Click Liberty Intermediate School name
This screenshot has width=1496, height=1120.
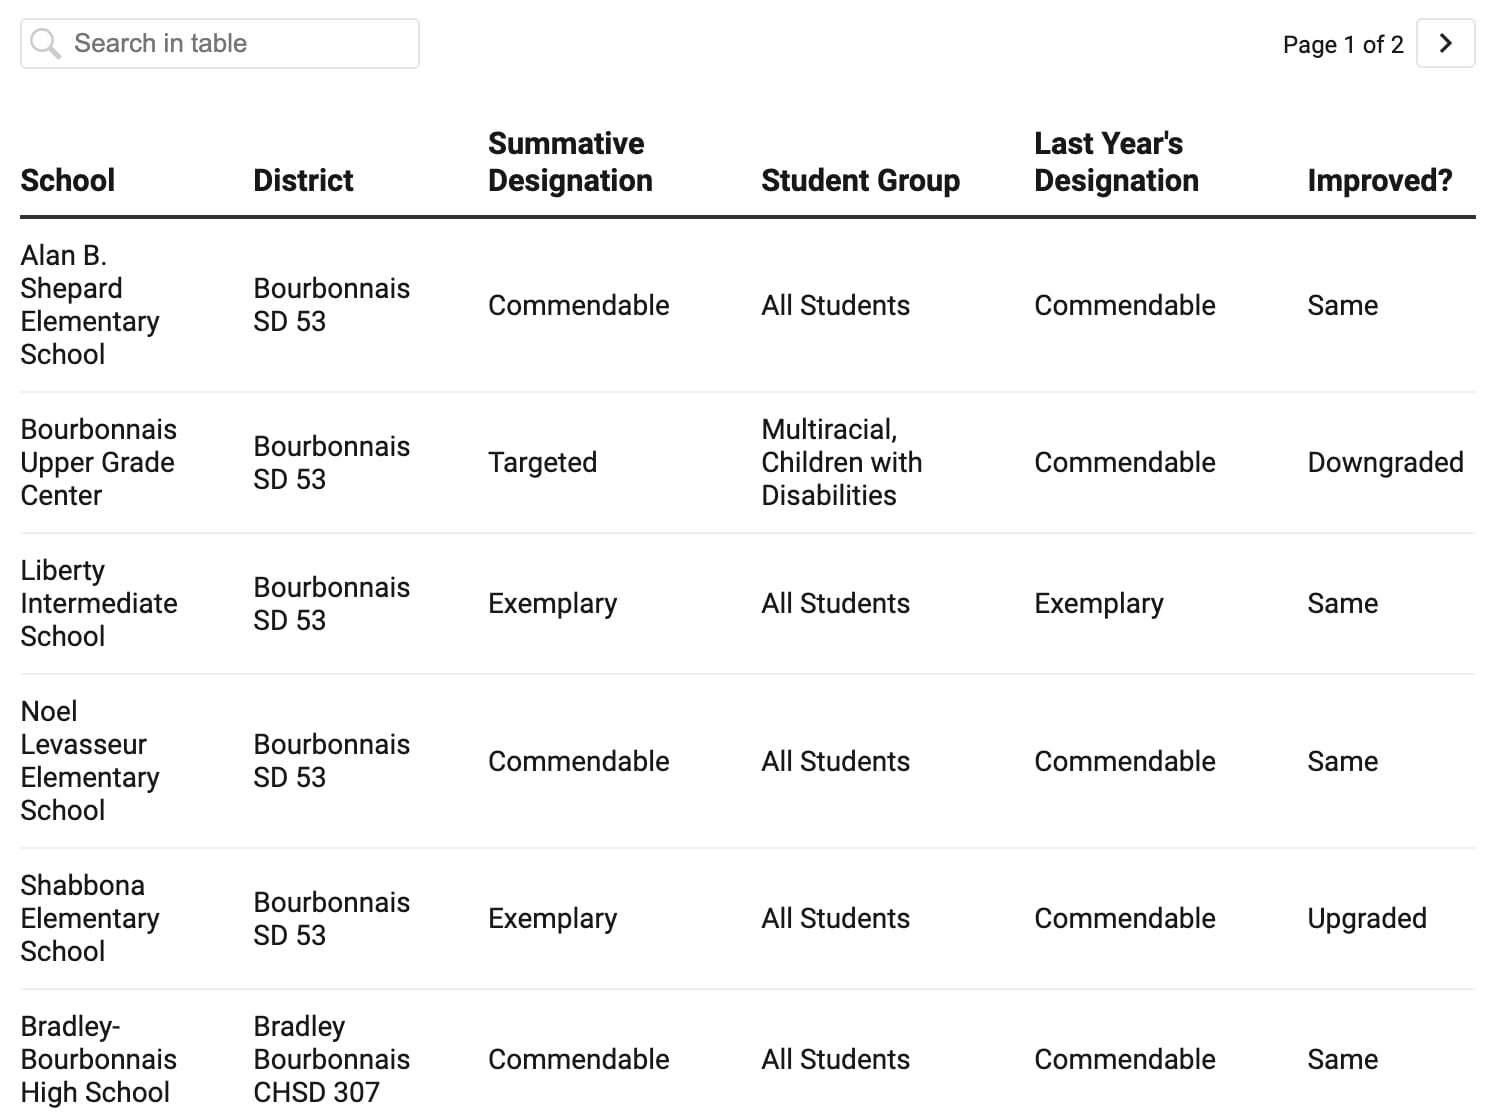[98, 603]
